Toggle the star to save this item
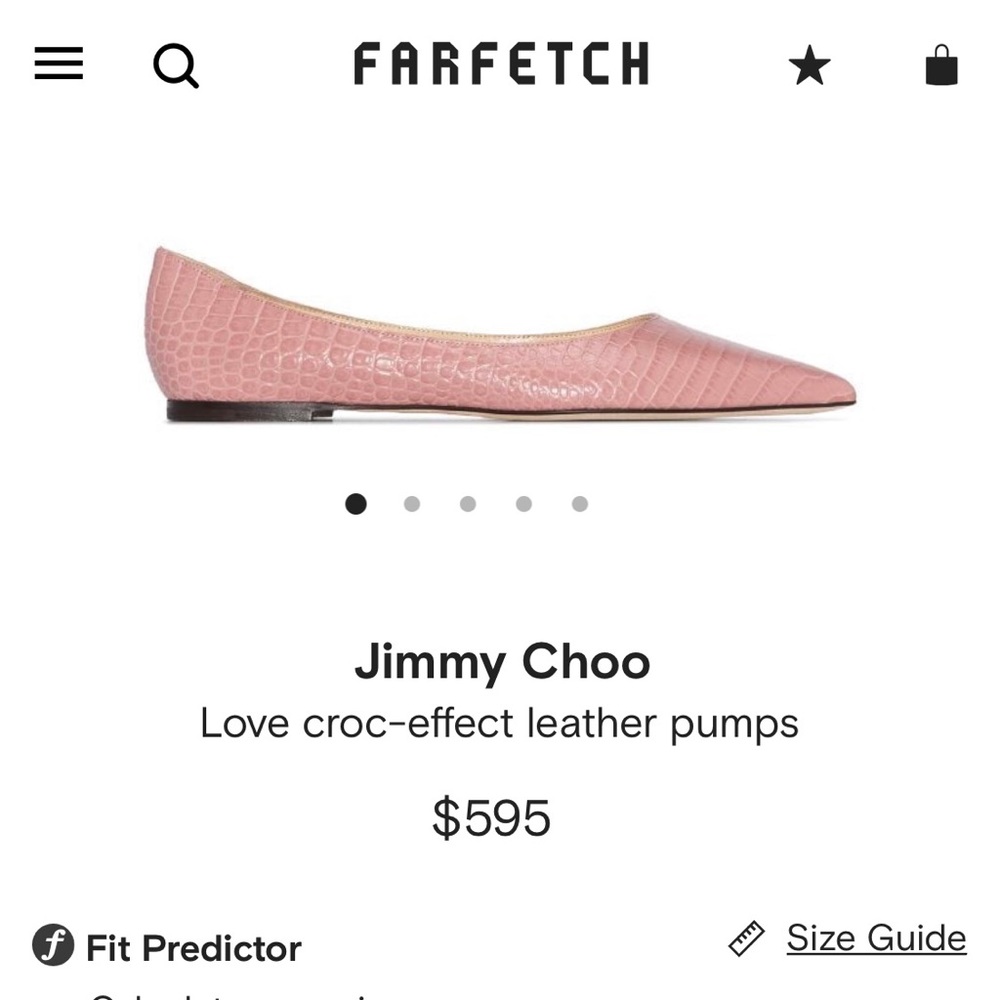The width and height of the screenshot is (1000, 1000). click(810, 65)
